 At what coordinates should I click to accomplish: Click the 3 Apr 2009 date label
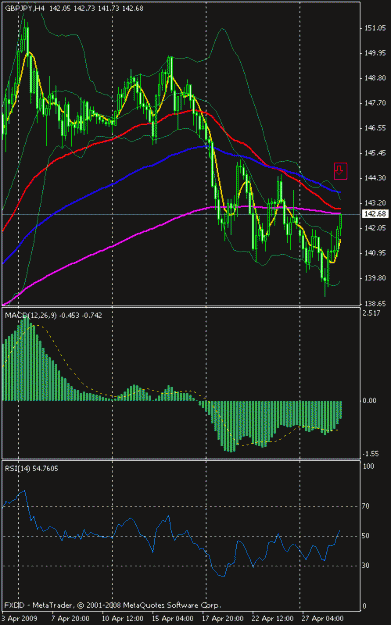(x=19, y=619)
